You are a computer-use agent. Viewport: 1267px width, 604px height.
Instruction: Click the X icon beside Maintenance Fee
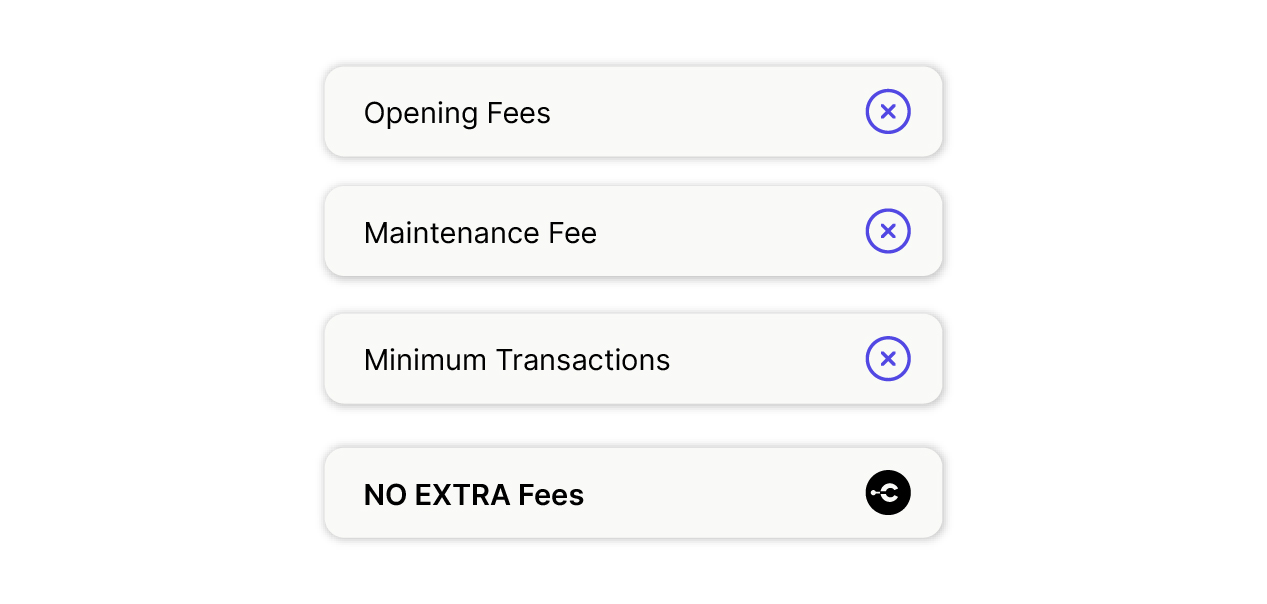click(x=888, y=231)
